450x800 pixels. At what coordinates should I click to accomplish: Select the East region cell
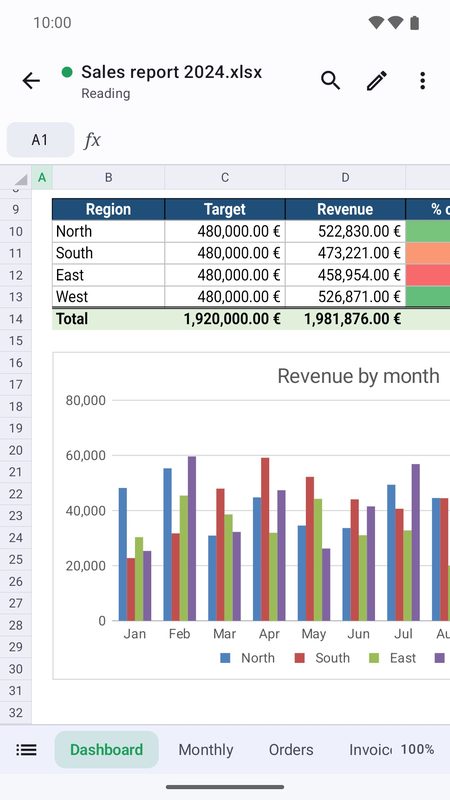[x=108, y=275]
